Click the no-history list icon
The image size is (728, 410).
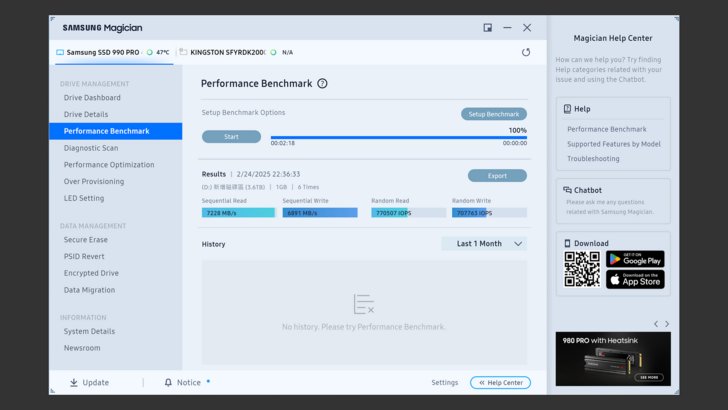click(x=364, y=304)
